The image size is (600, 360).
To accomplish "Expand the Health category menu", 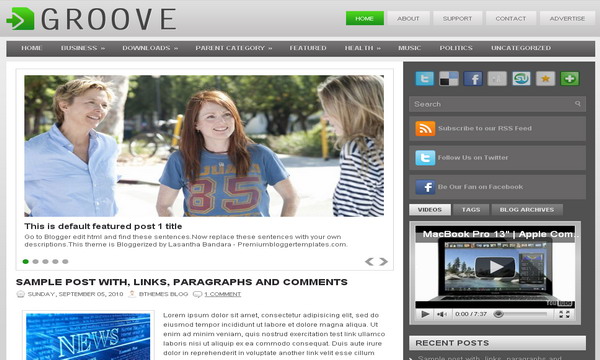I will click(362, 48).
